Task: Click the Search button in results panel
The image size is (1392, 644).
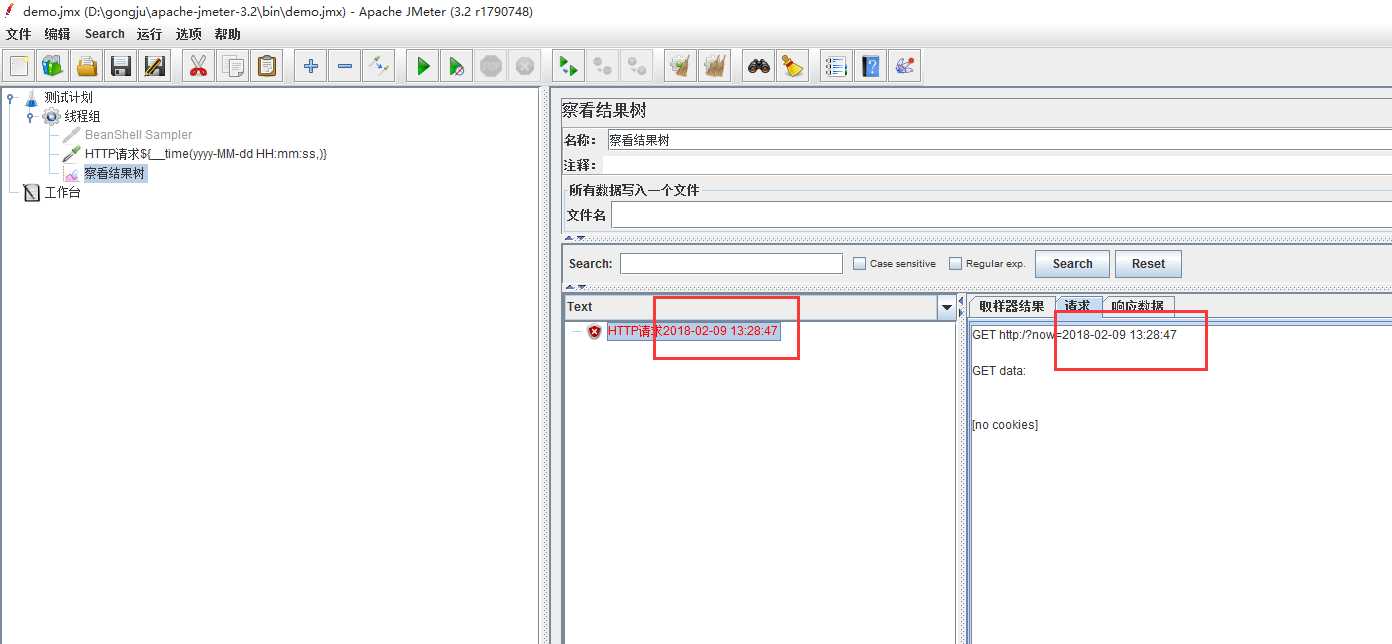Action: click(1072, 264)
